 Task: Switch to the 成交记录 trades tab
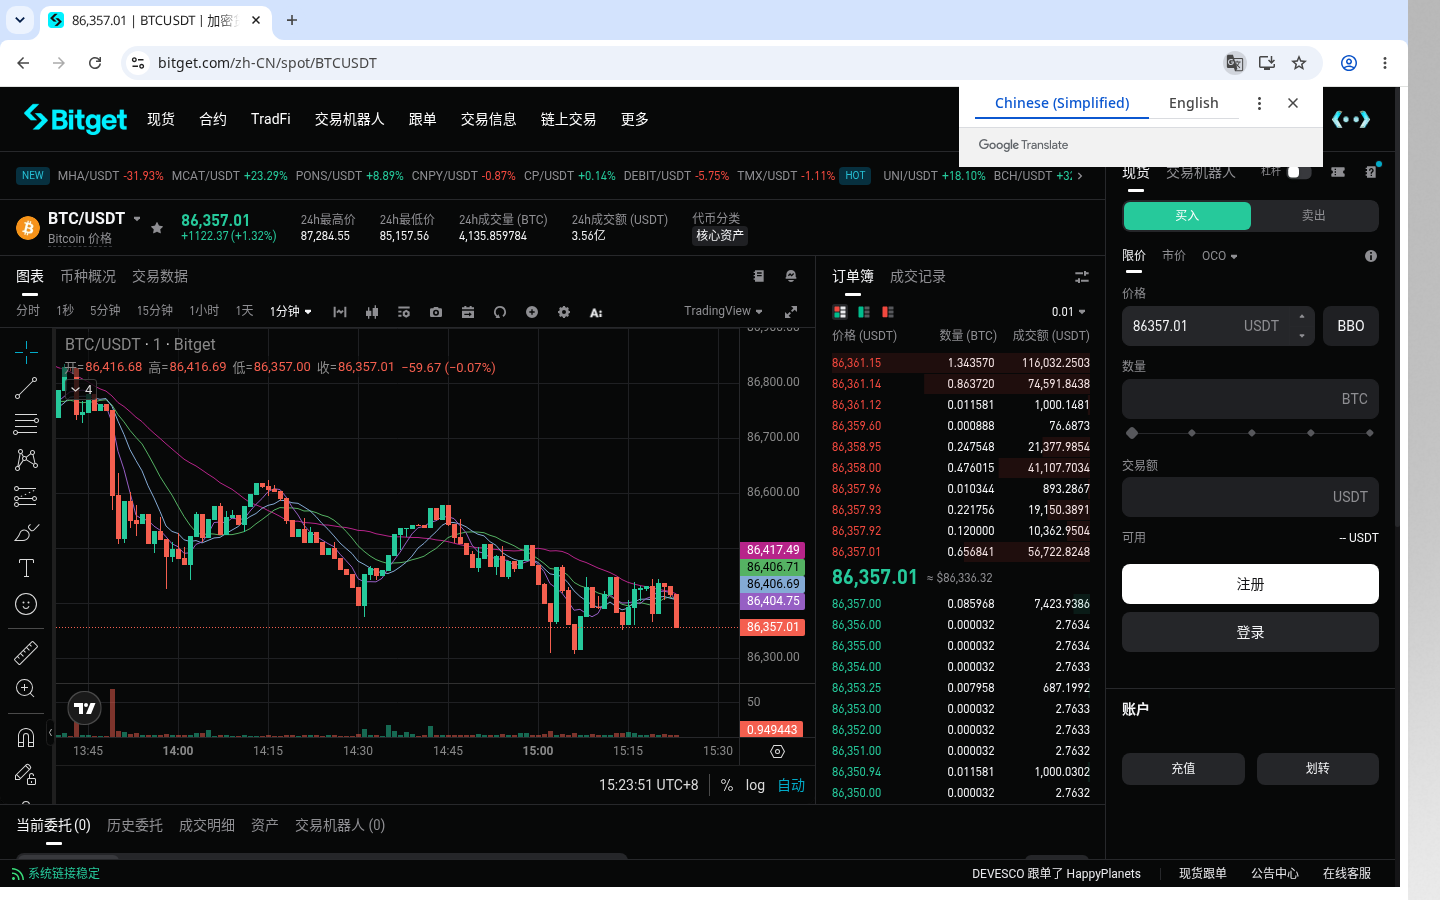pyautogui.click(x=918, y=277)
